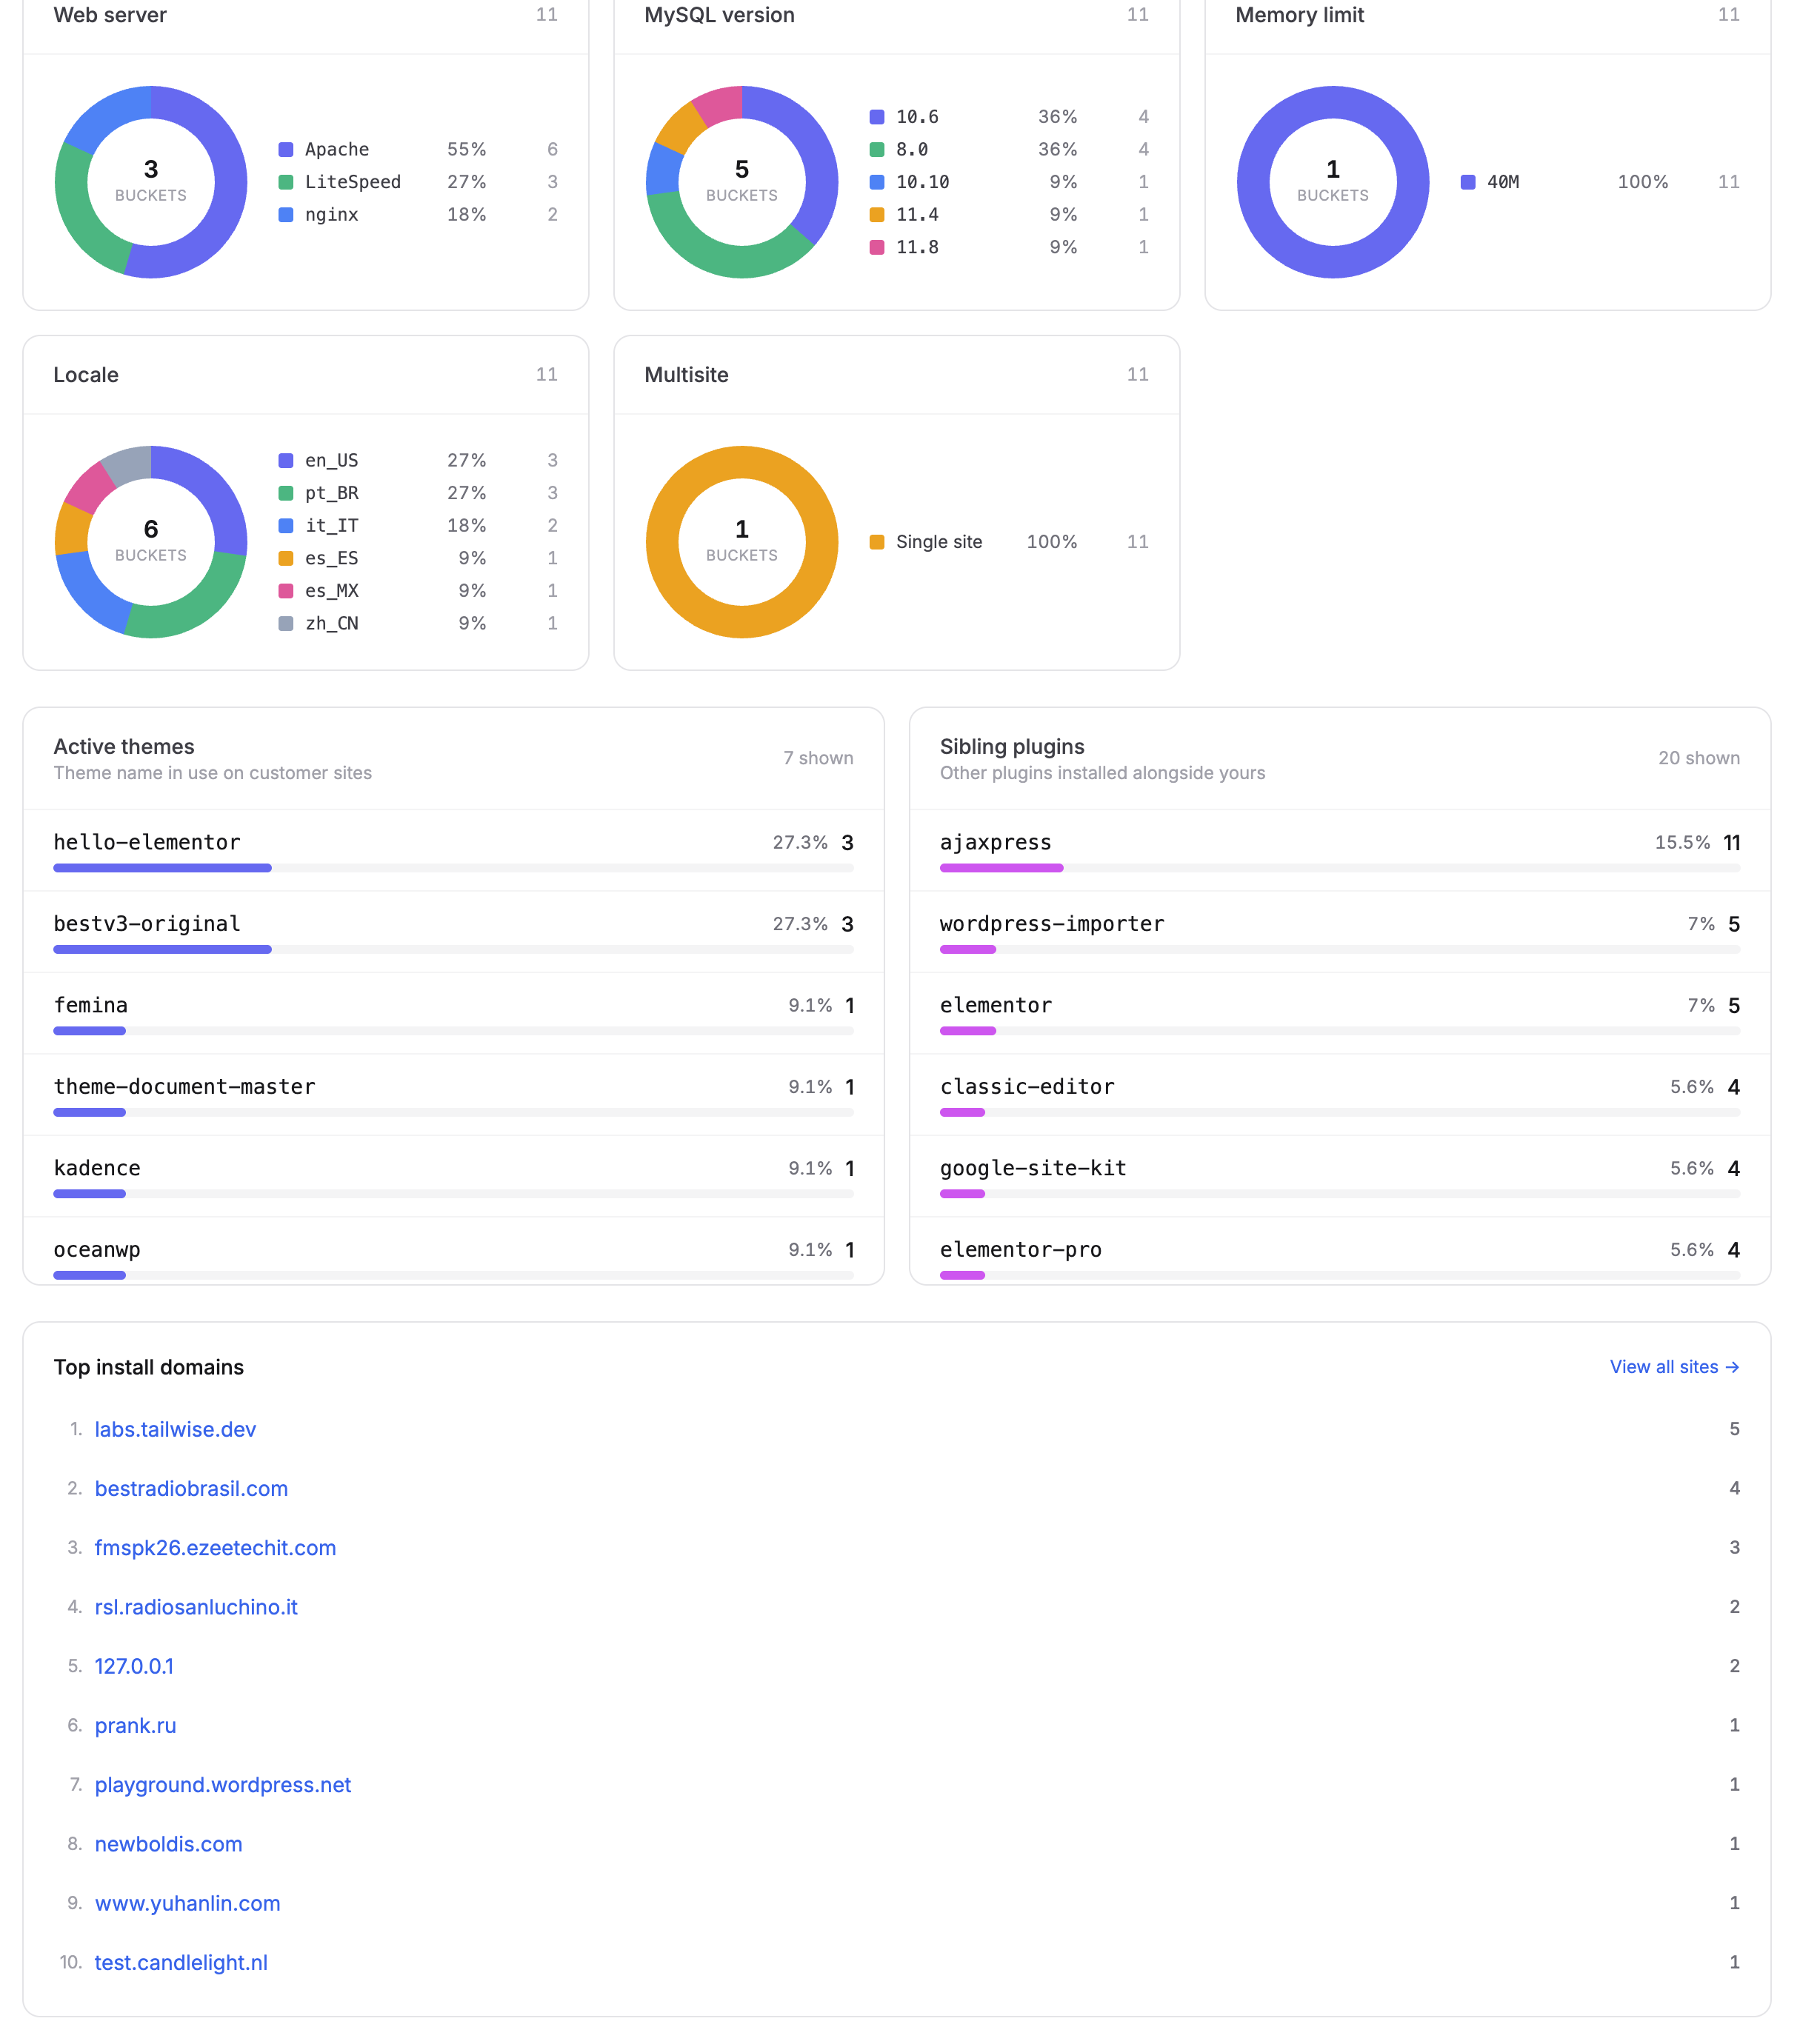The height and width of the screenshot is (2044, 1800).
Task: Click the zh_CN locale color swatch
Action: (x=286, y=623)
